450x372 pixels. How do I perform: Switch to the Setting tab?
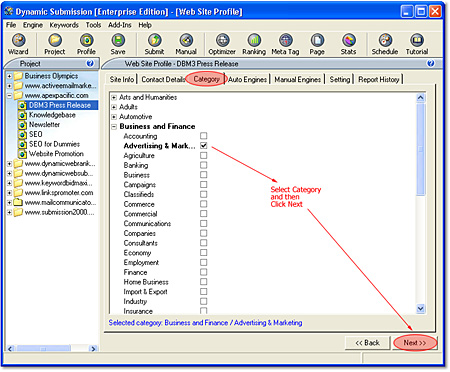point(340,79)
